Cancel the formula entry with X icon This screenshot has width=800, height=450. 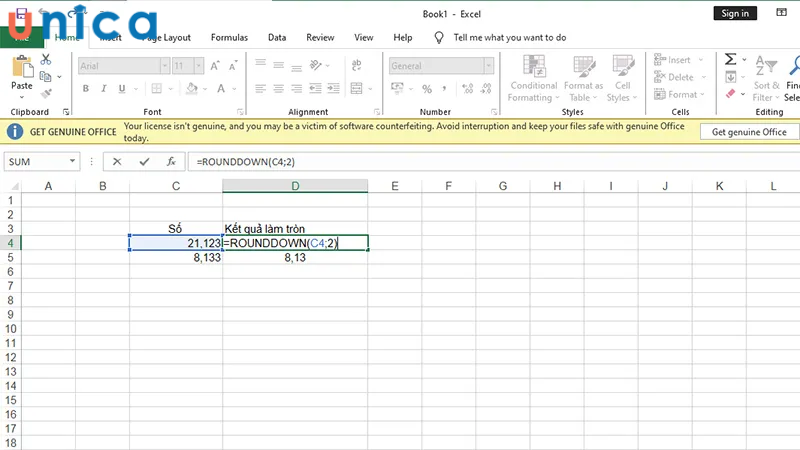coord(118,161)
